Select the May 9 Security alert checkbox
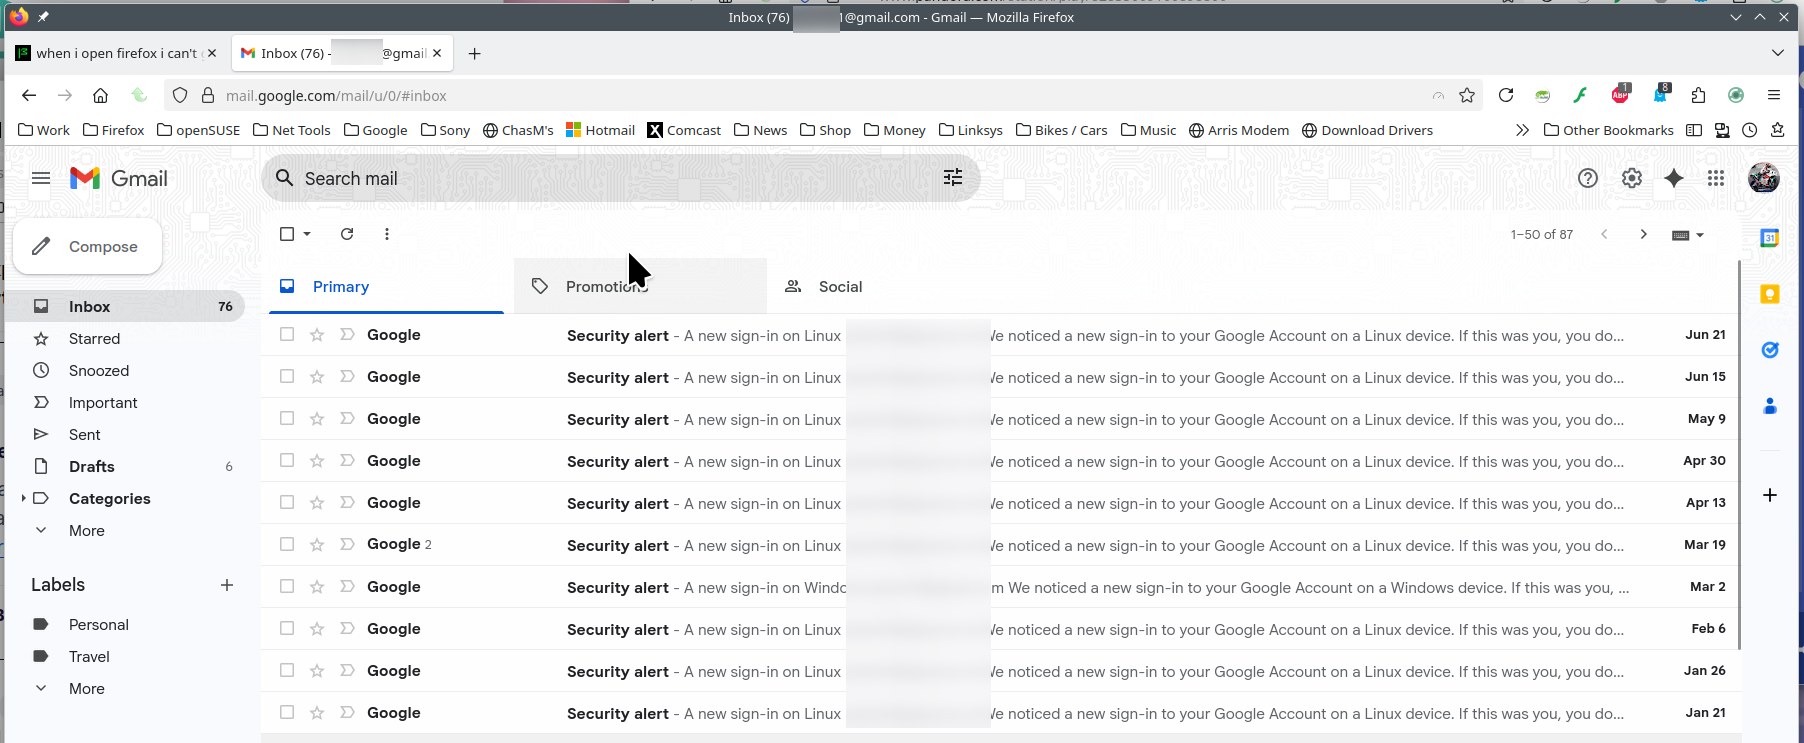This screenshot has width=1804, height=743. (287, 418)
